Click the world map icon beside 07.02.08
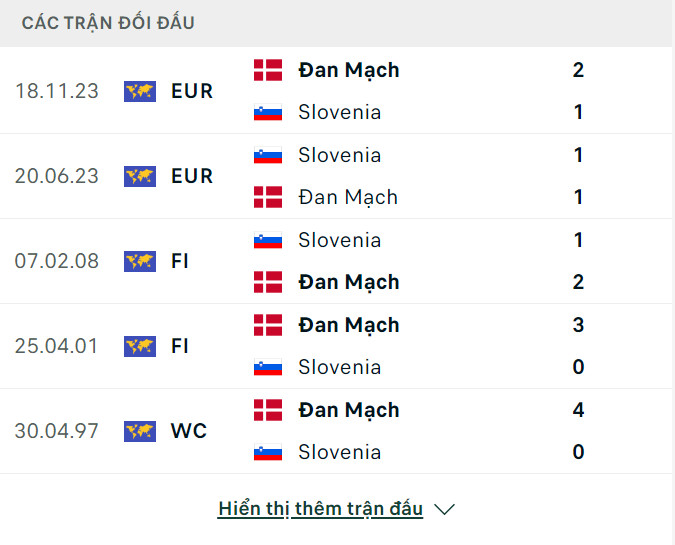The width and height of the screenshot is (675, 545). point(140,261)
